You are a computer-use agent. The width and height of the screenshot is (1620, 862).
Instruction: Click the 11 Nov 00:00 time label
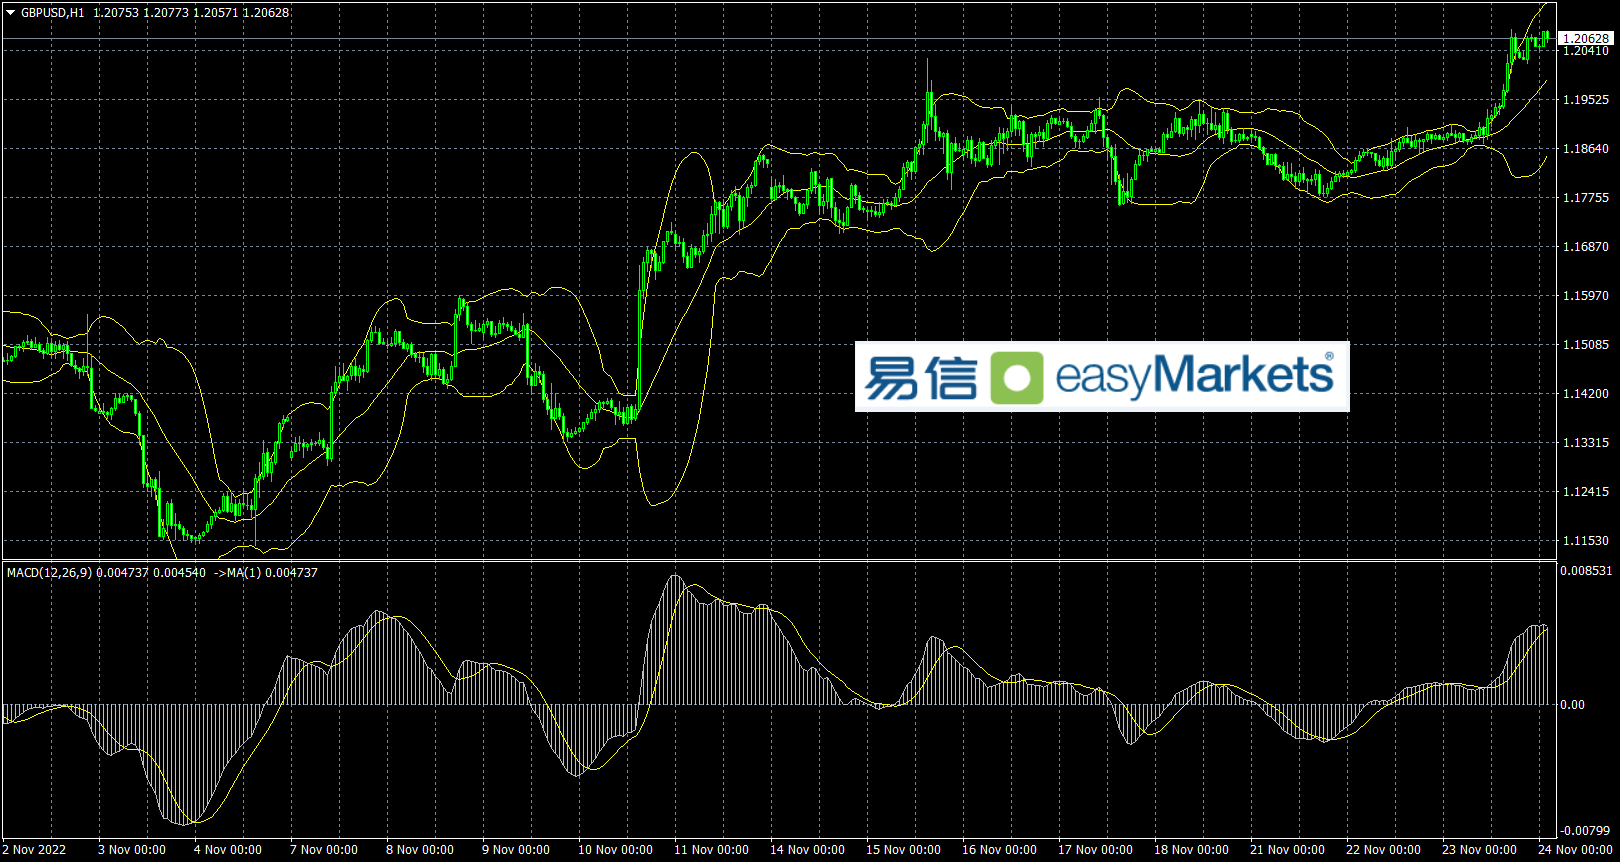tap(711, 850)
